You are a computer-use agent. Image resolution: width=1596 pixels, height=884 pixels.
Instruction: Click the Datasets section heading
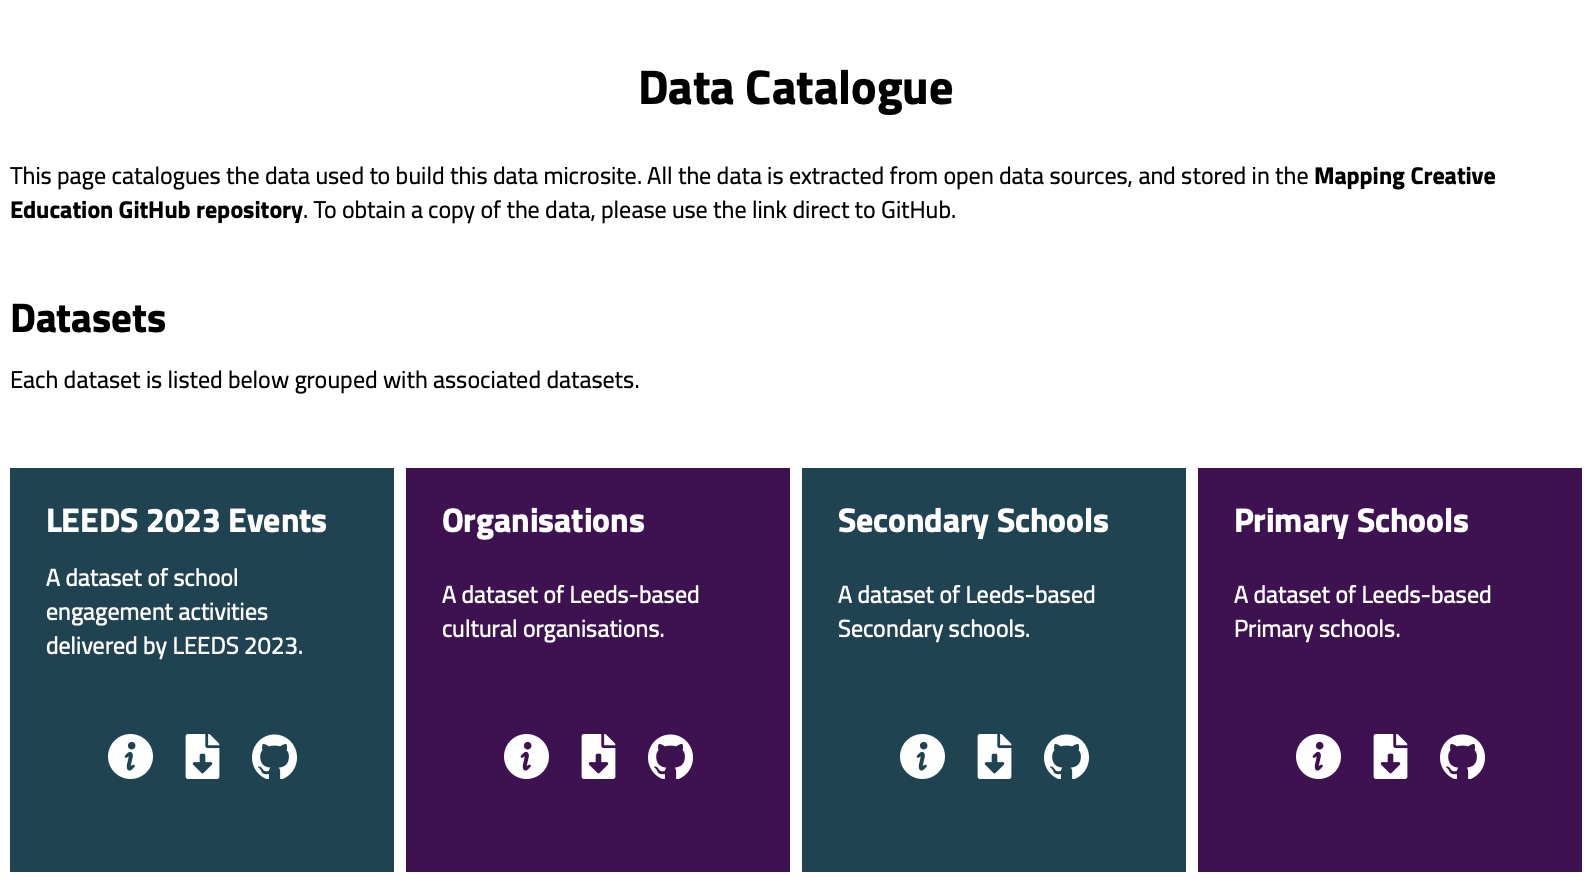click(x=88, y=319)
